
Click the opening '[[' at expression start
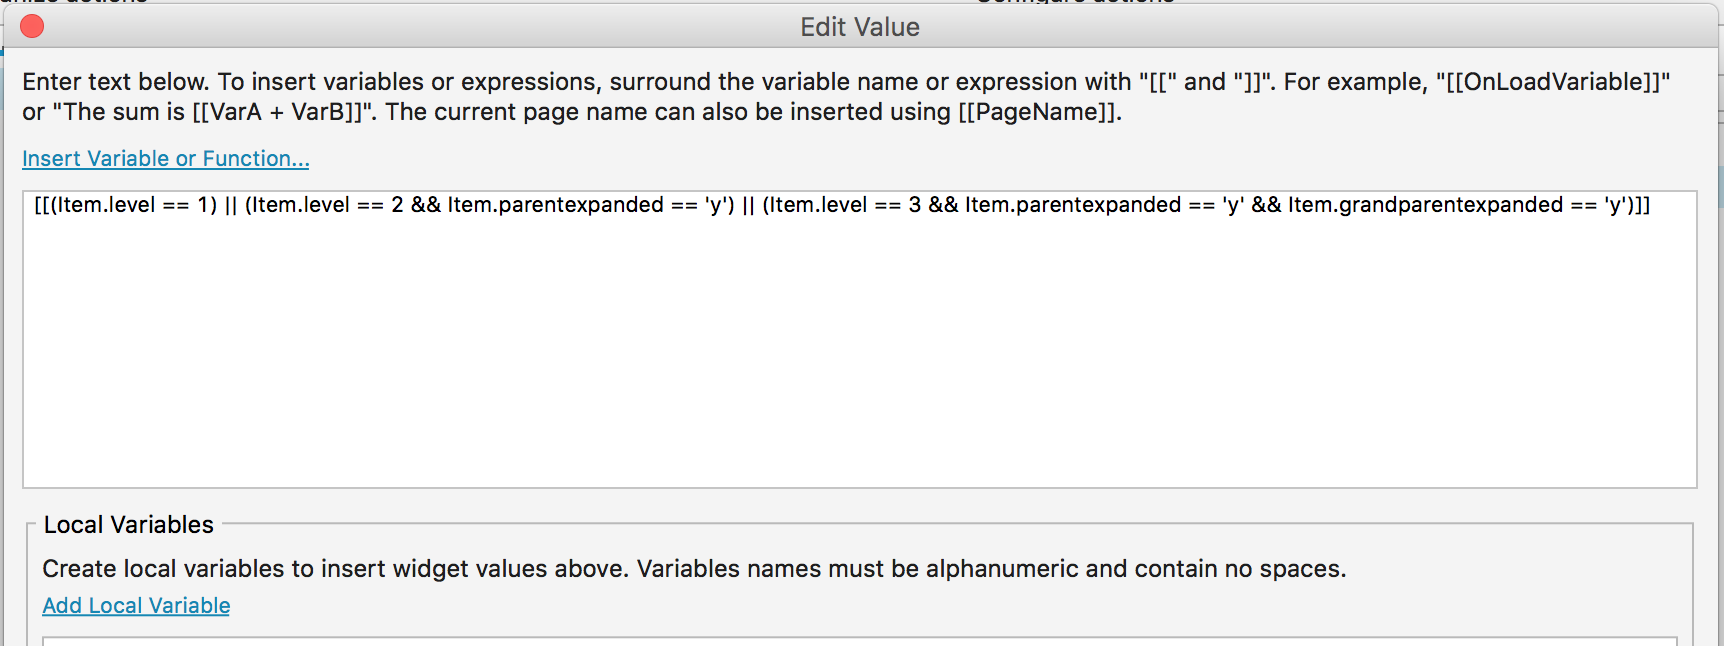(41, 205)
